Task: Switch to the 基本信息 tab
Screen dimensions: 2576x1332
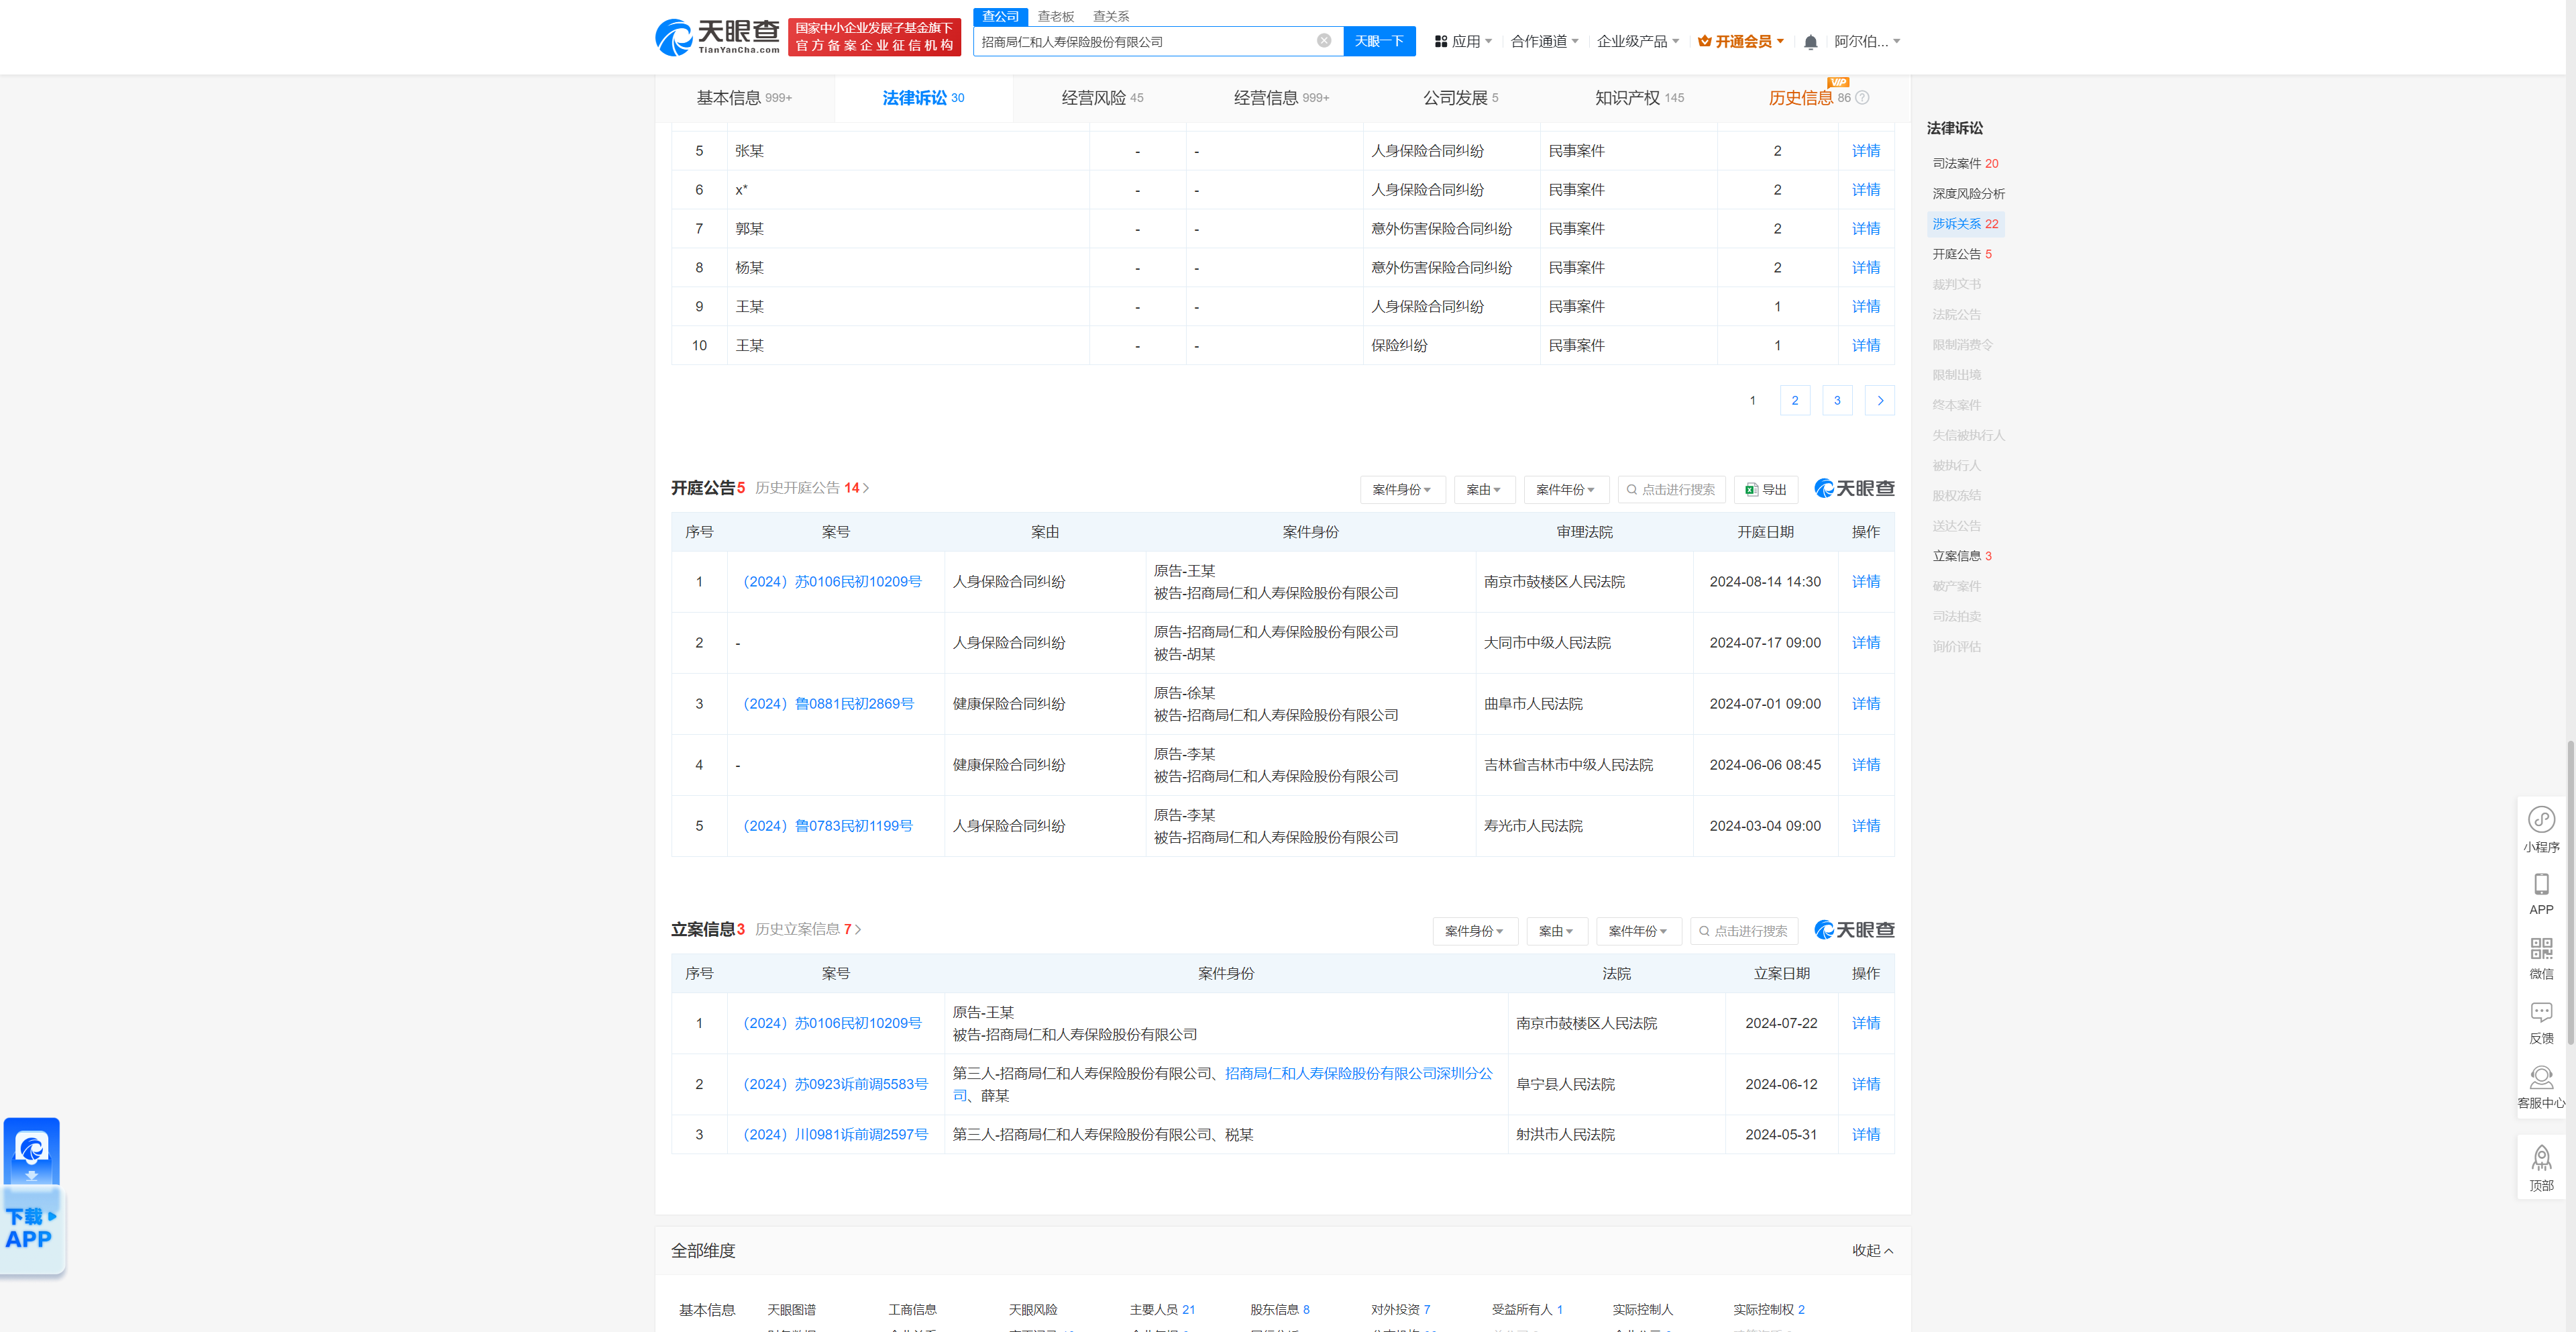Action: (x=744, y=98)
